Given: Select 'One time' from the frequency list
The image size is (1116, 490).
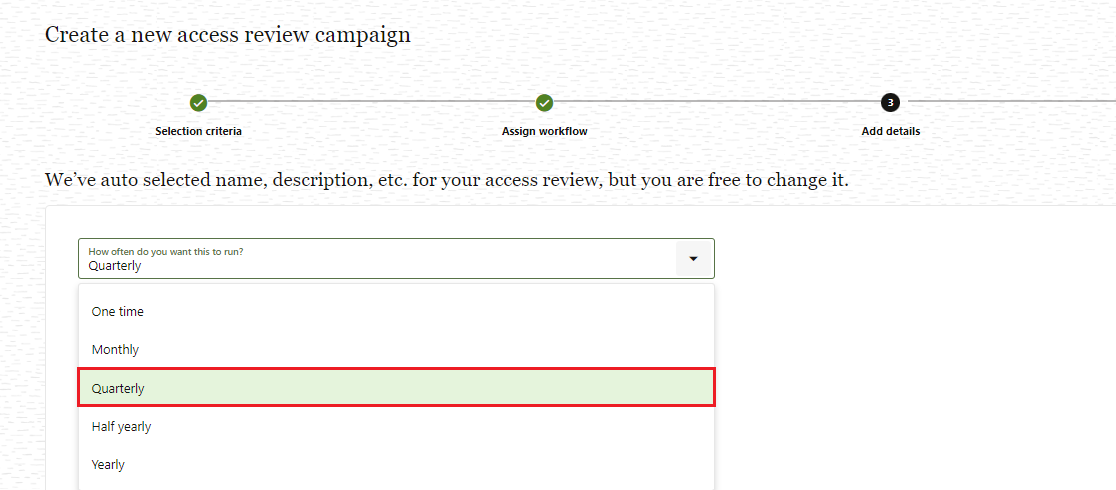Looking at the screenshot, I should [x=396, y=312].
